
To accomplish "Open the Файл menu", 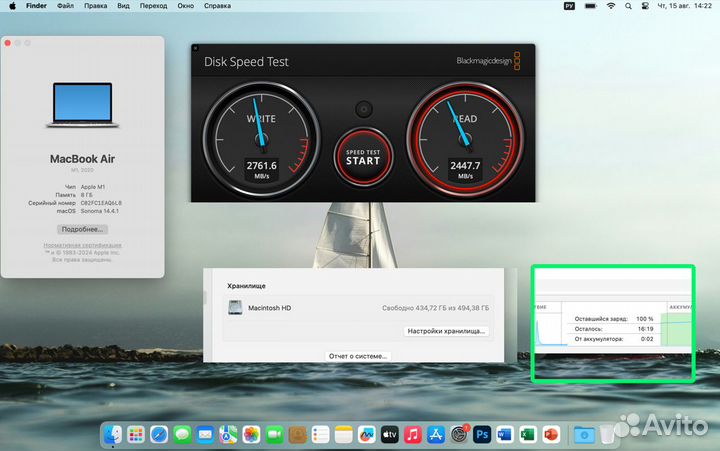I will 65,6.
